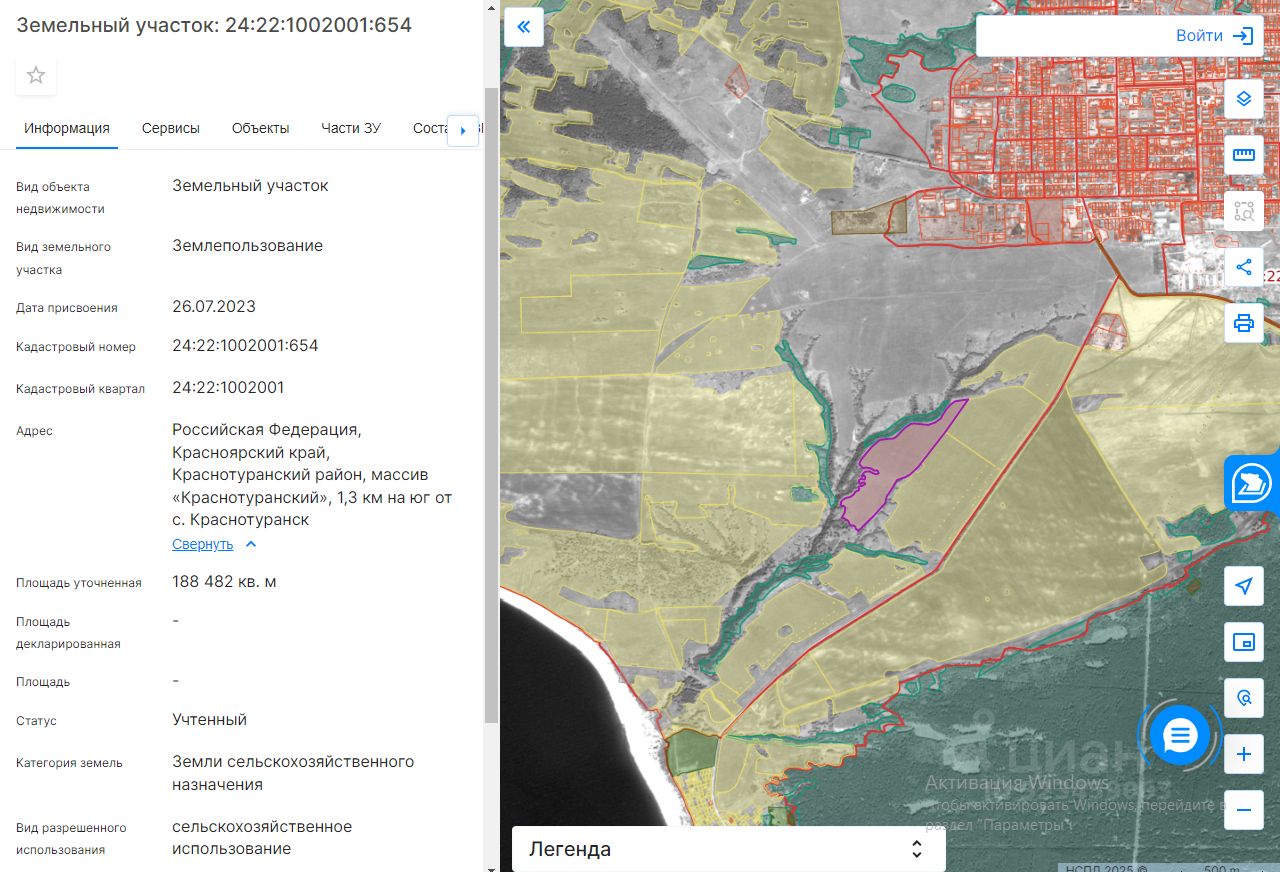The width and height of the screenshot is (1280, 872).
Task: Collapse the address with Свернуть link
Action: pyautogui.click(x=202, y=544)
